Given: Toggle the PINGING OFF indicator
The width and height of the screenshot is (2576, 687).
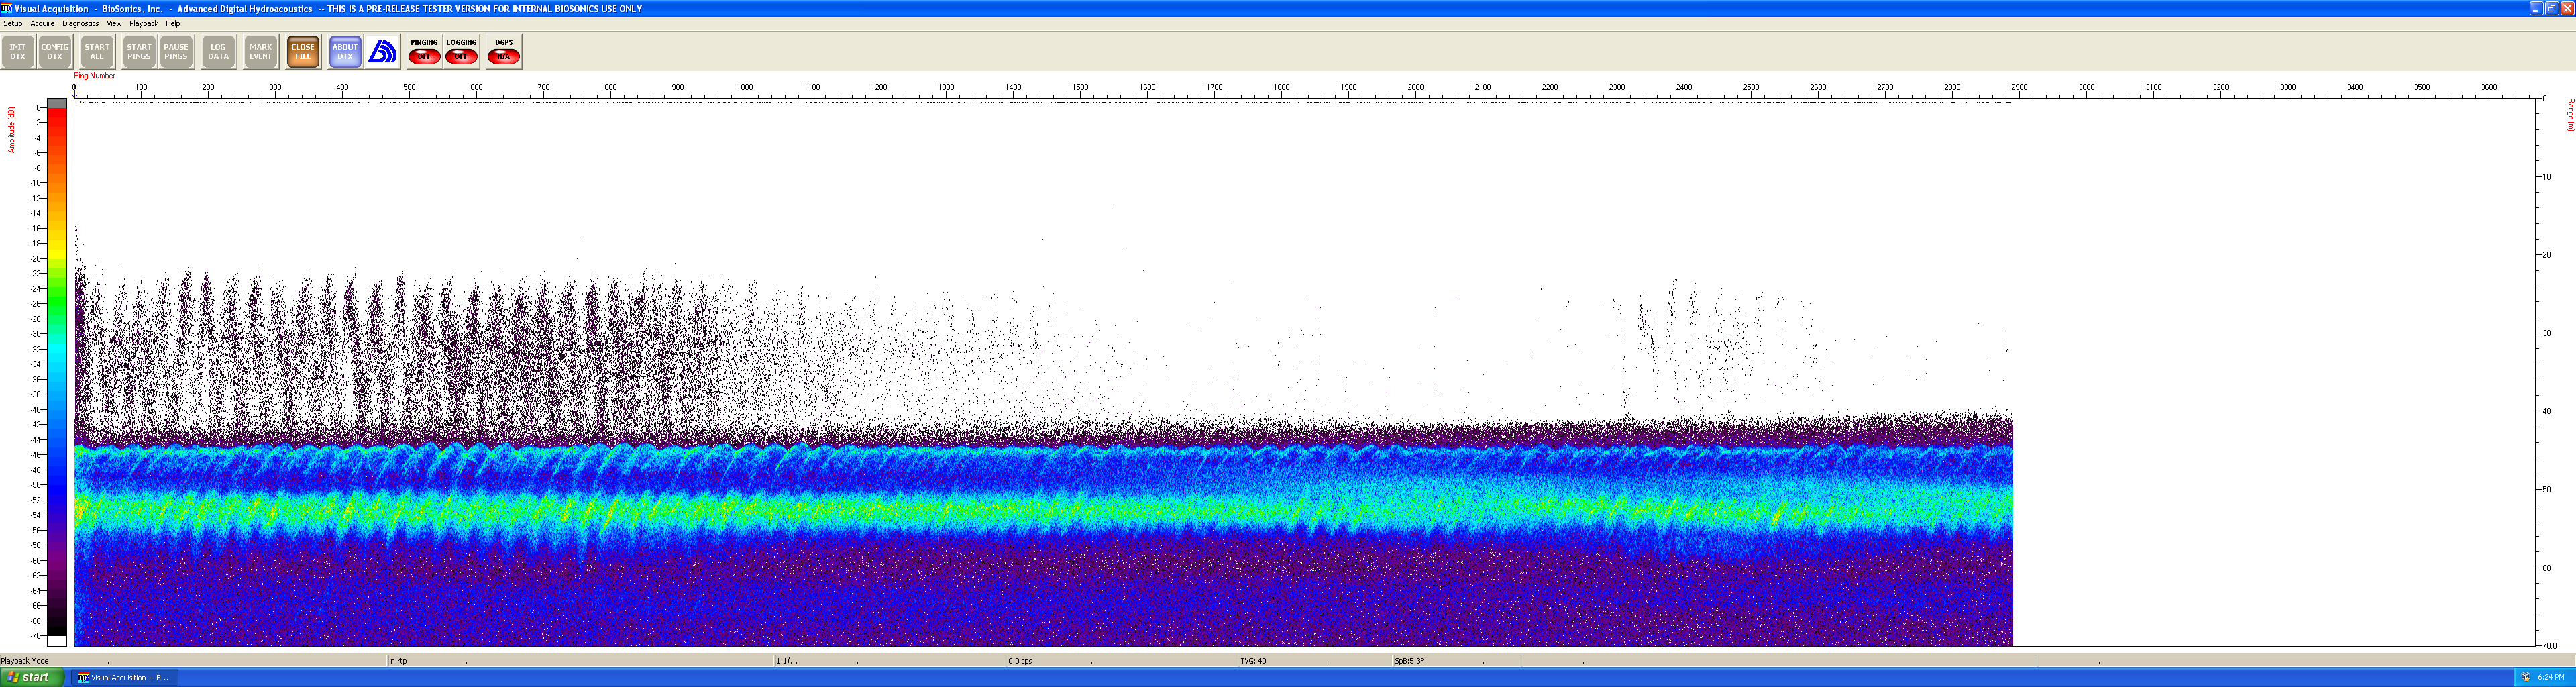Looking at the screenshot, I should point(424,52).
